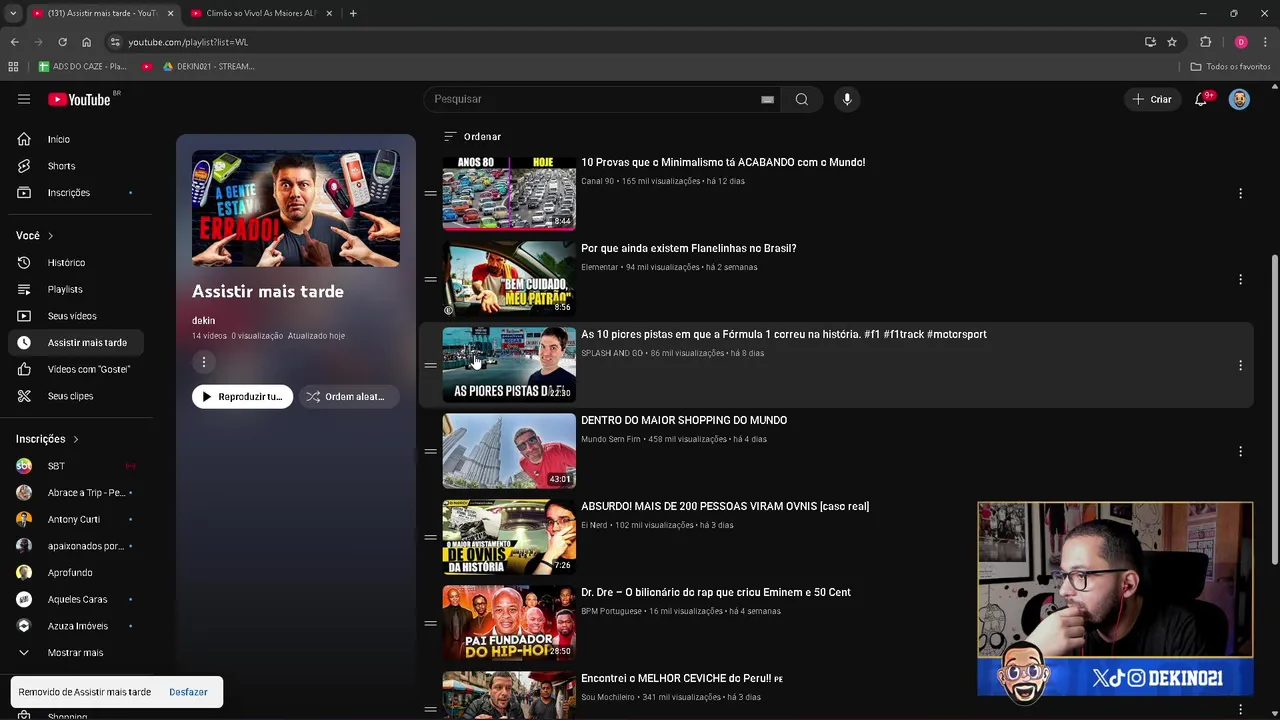Open the on-screen keyboard icon in search box
The height and width of the screenshot is (720, 1280).
click(x=767, y=99)
